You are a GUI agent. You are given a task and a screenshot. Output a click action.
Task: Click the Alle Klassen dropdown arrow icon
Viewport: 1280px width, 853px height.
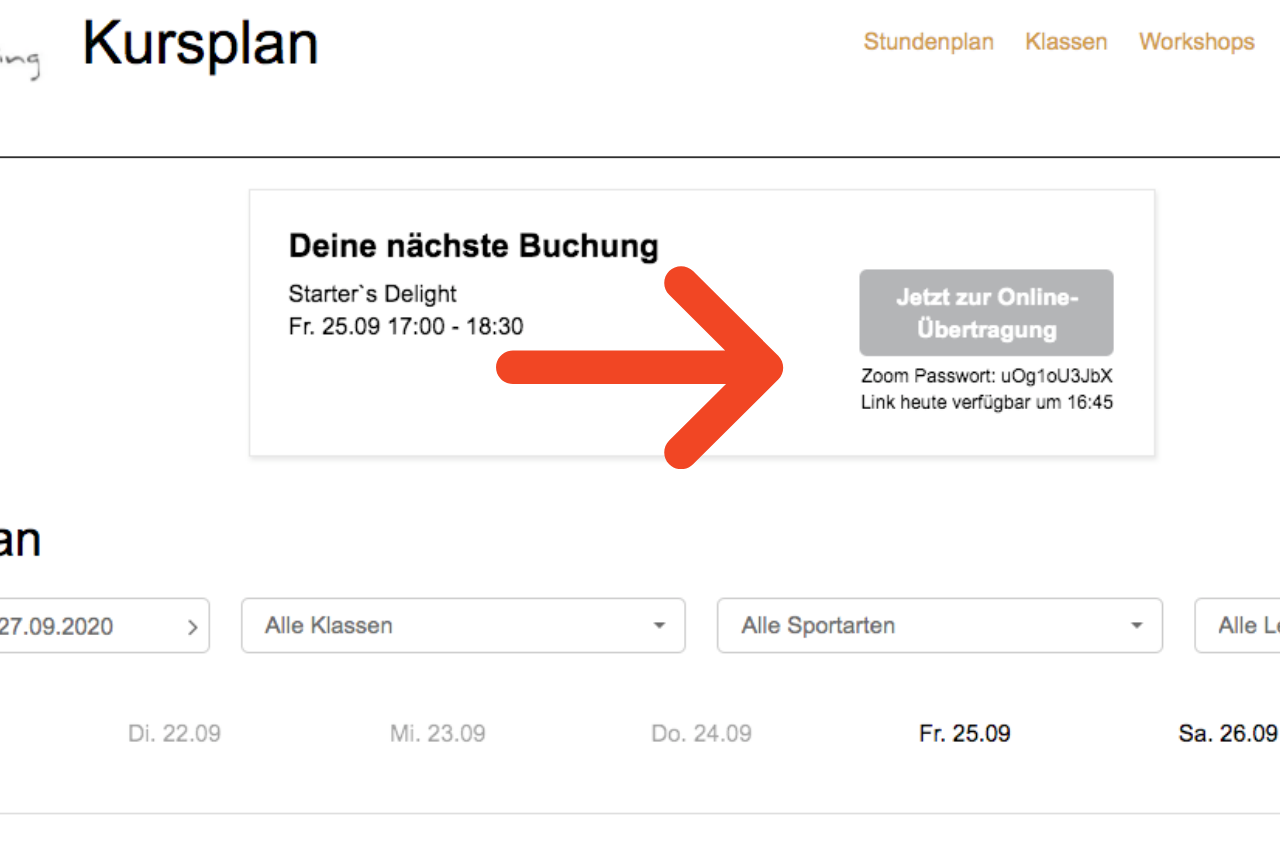(x=659, y=626)
